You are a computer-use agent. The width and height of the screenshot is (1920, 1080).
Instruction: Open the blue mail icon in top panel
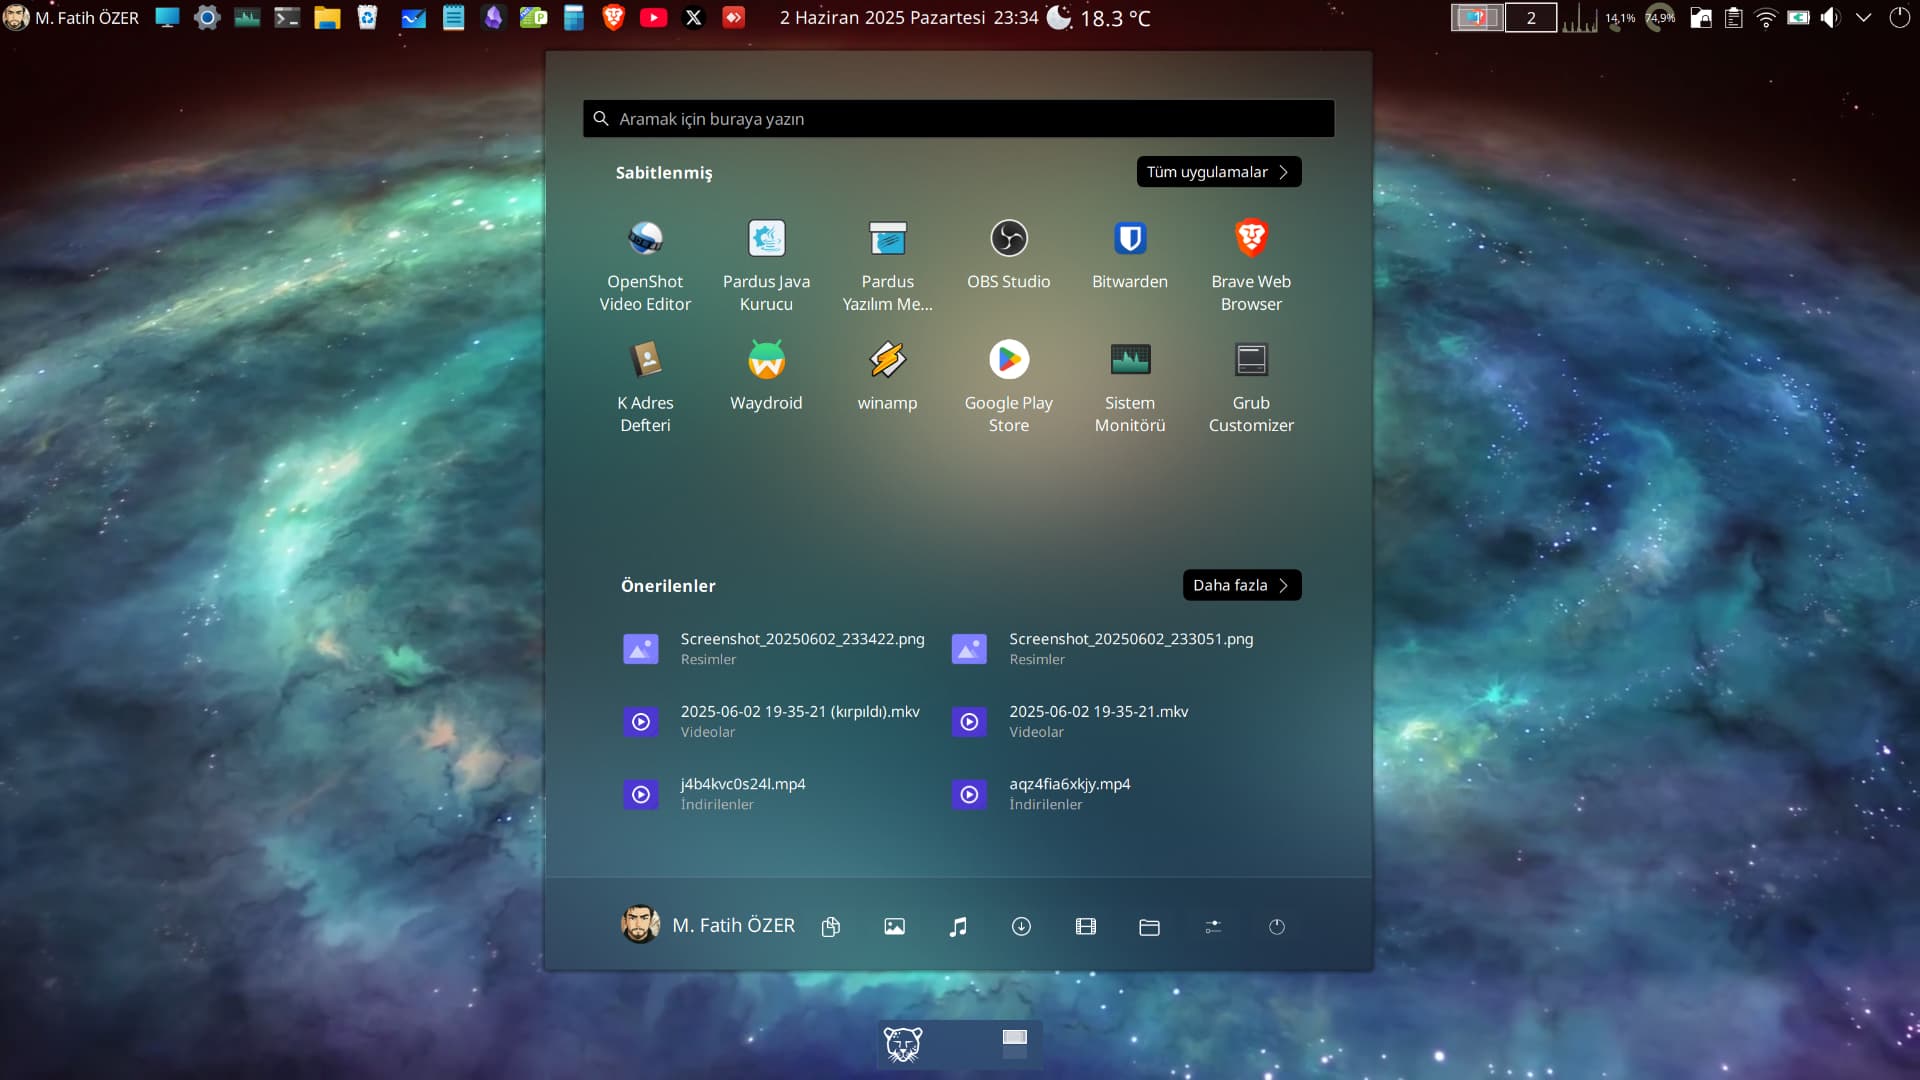[x=413, y=18]
